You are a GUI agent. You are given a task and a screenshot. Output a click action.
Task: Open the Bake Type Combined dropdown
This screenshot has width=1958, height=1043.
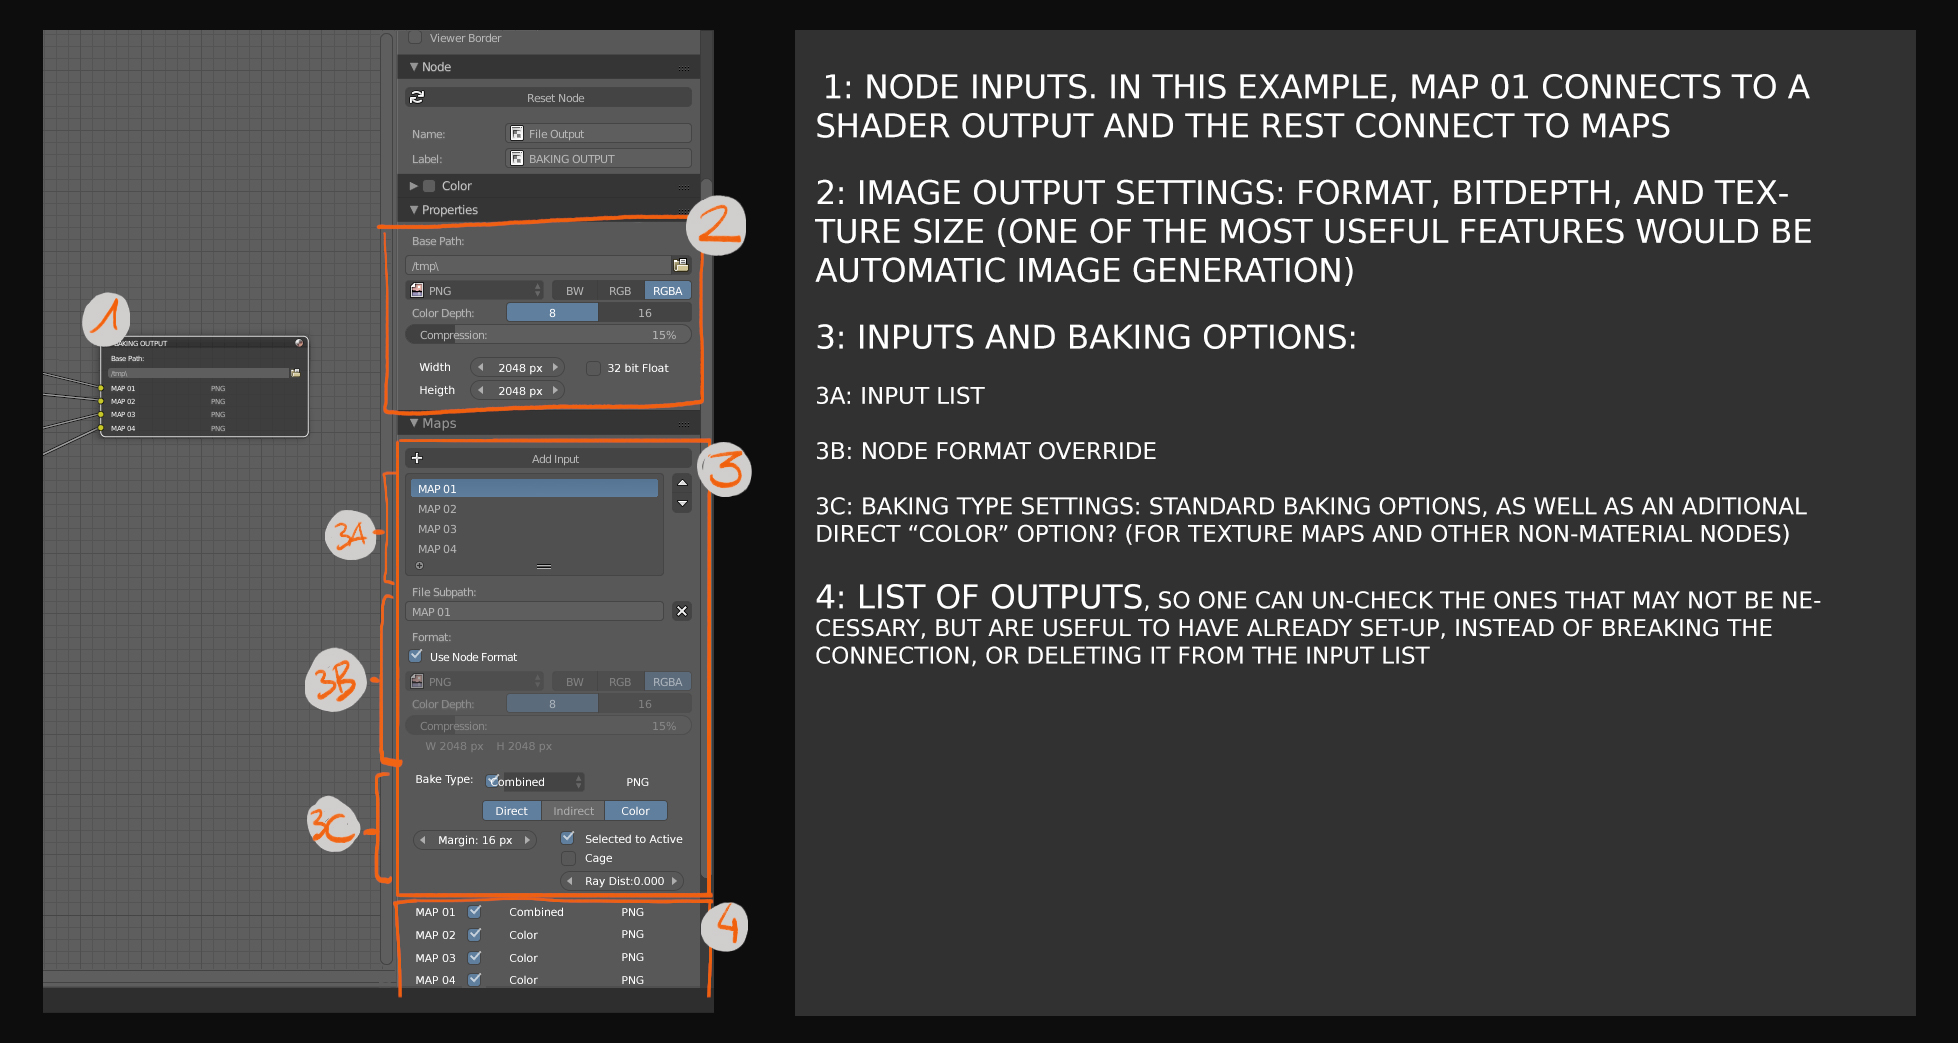(x=534, y=781)
